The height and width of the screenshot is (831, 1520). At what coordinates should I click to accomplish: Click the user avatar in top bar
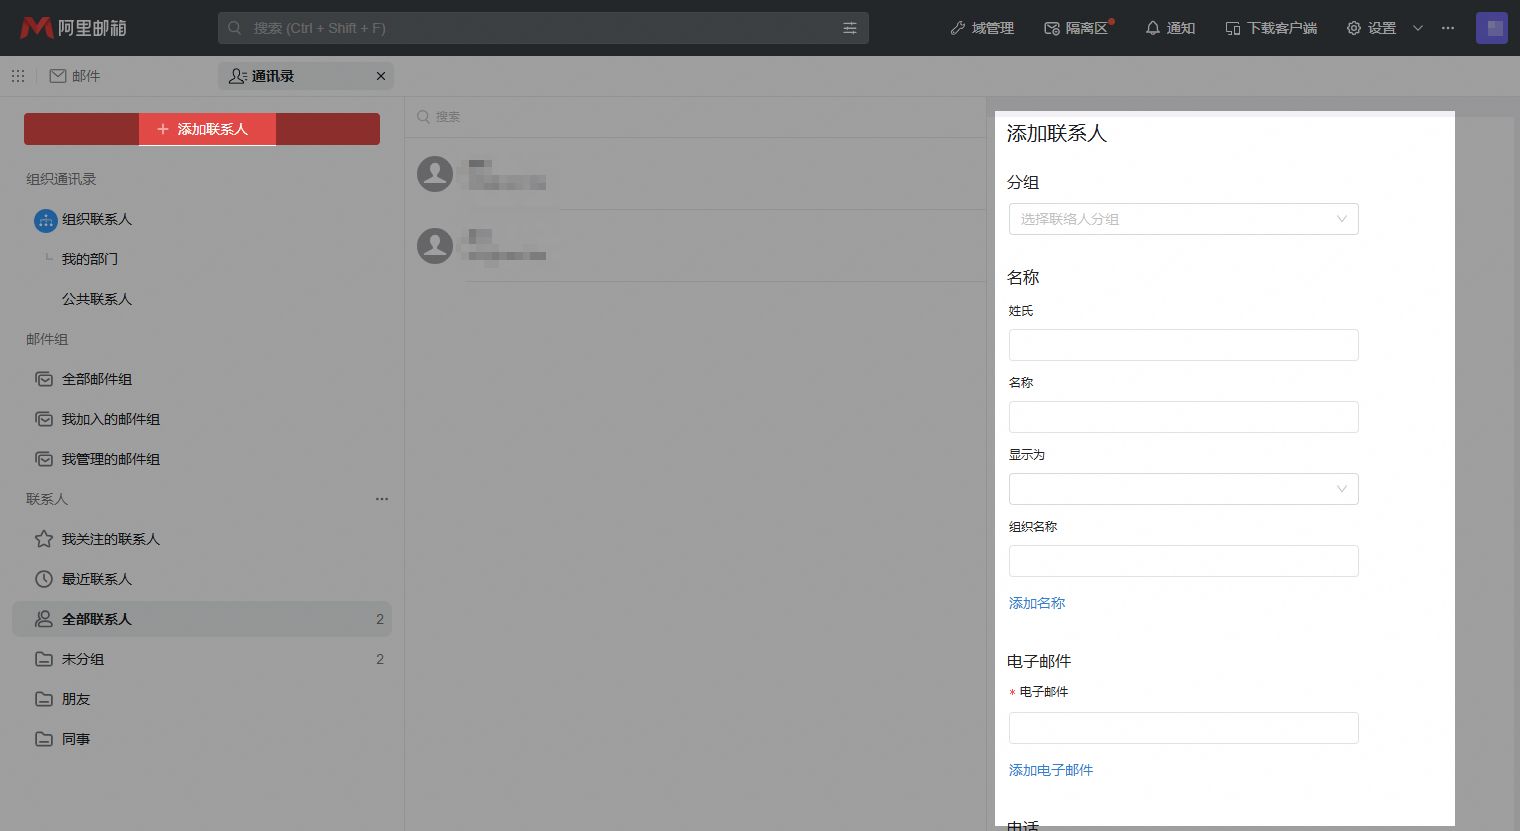coord(1491,28)
